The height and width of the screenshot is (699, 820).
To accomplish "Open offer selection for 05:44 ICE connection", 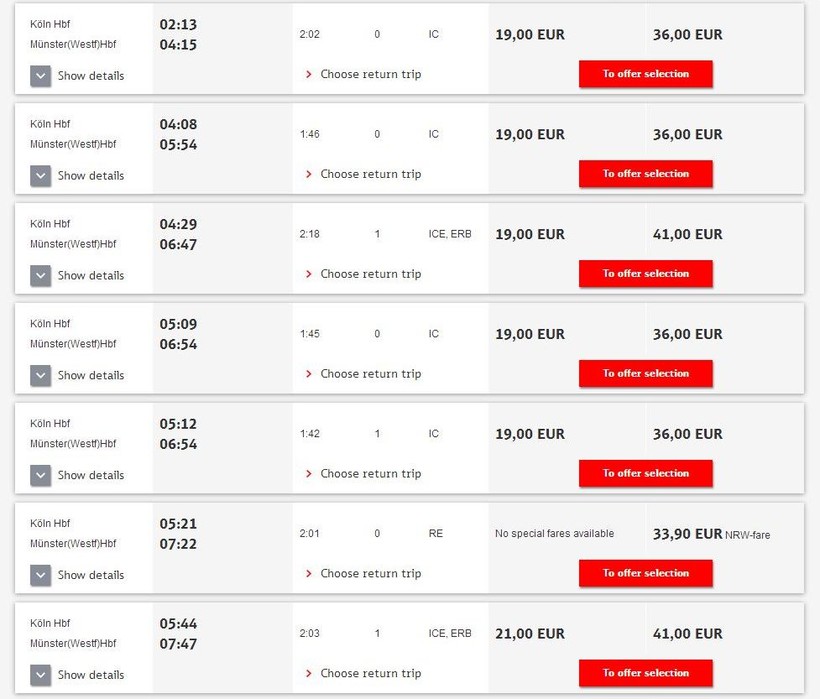I will (645, 673).
